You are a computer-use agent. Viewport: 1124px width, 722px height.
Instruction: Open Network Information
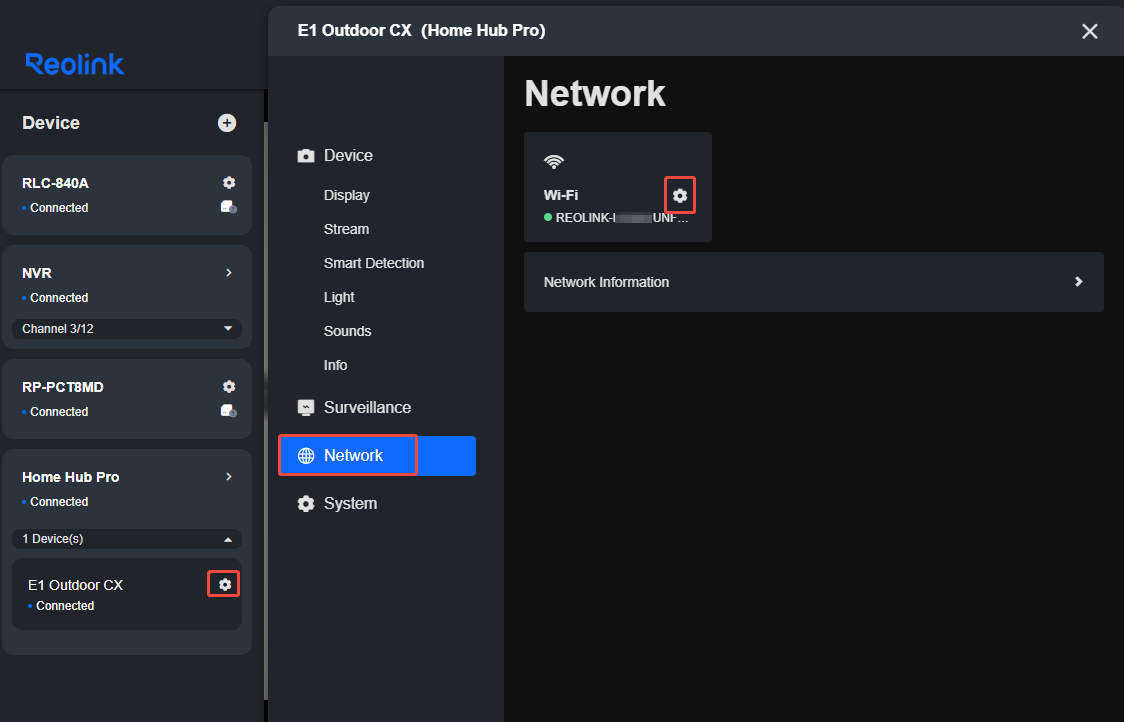[813, 281]
